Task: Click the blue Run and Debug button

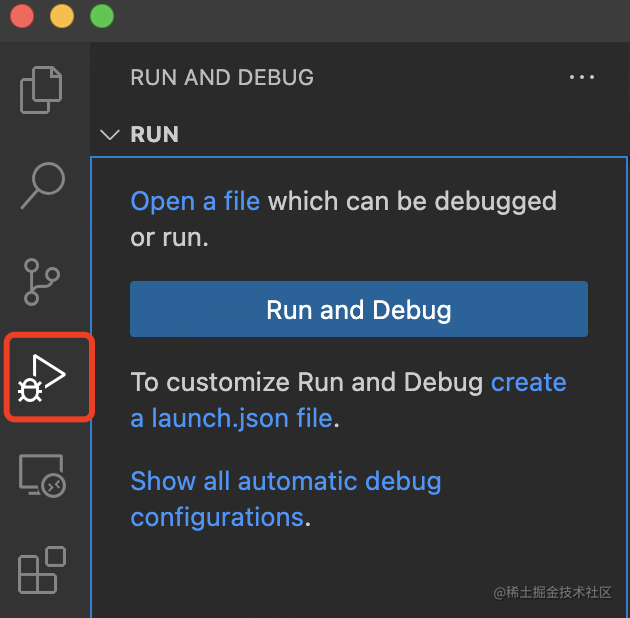Action: (359, 309)
